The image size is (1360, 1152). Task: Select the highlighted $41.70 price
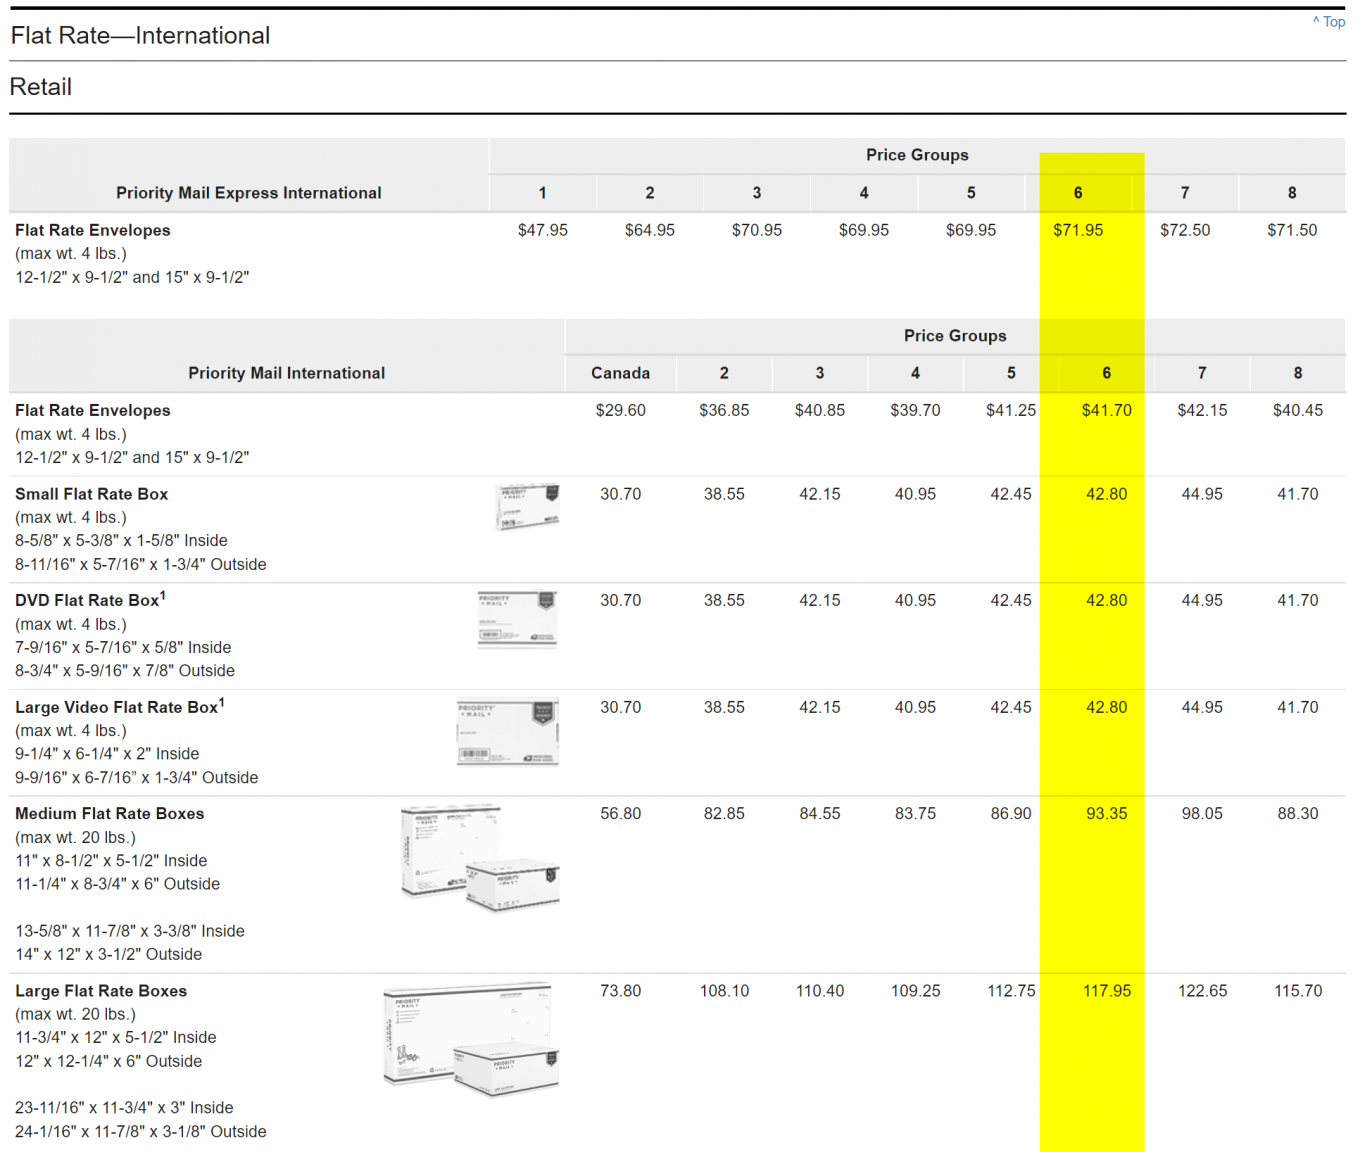tap(1107, 410)
